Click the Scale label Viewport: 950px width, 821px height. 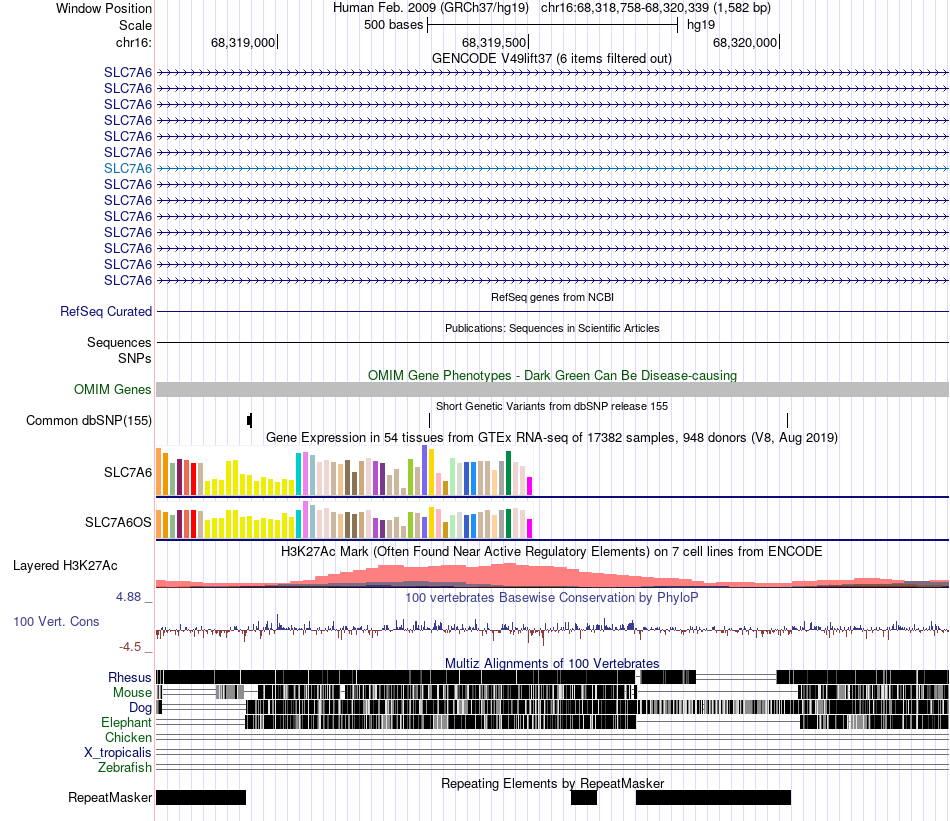(135, 25)
